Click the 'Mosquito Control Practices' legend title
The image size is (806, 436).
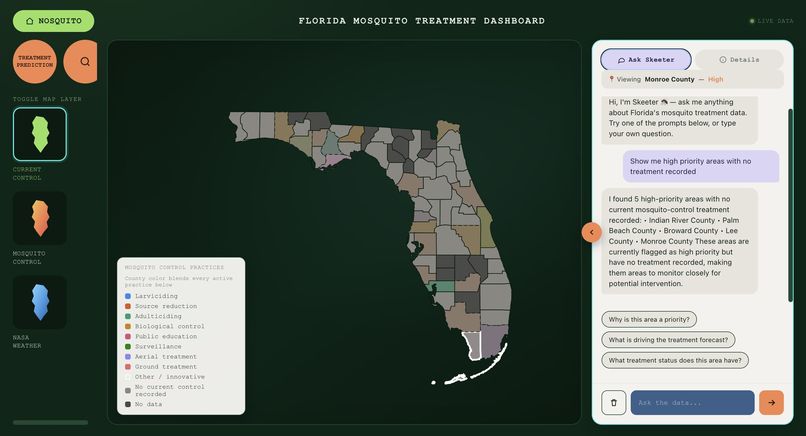pos(174,267)
